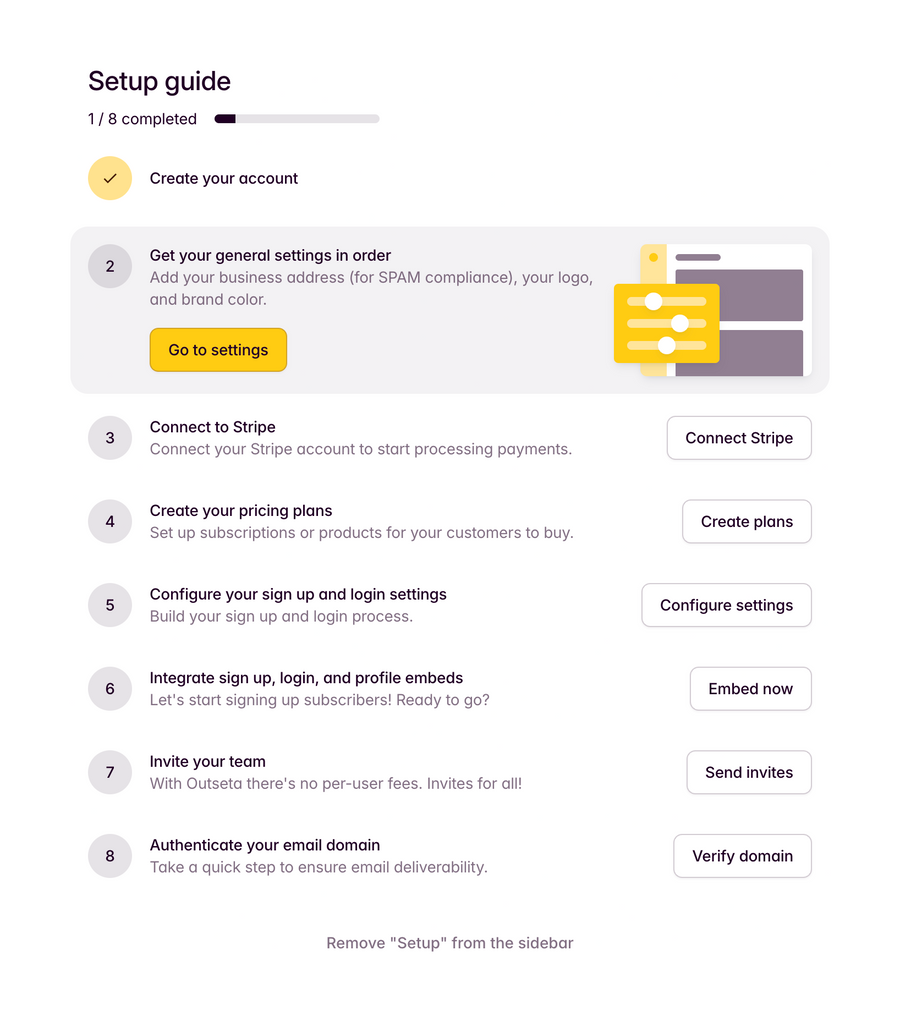Remove Setup from the sidebar
900x1022 pixels.
(x=449, y=942)
